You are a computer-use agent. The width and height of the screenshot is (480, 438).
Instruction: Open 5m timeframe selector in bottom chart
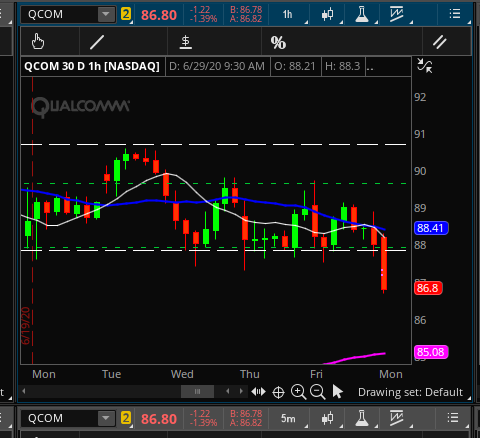pos(288,418)
